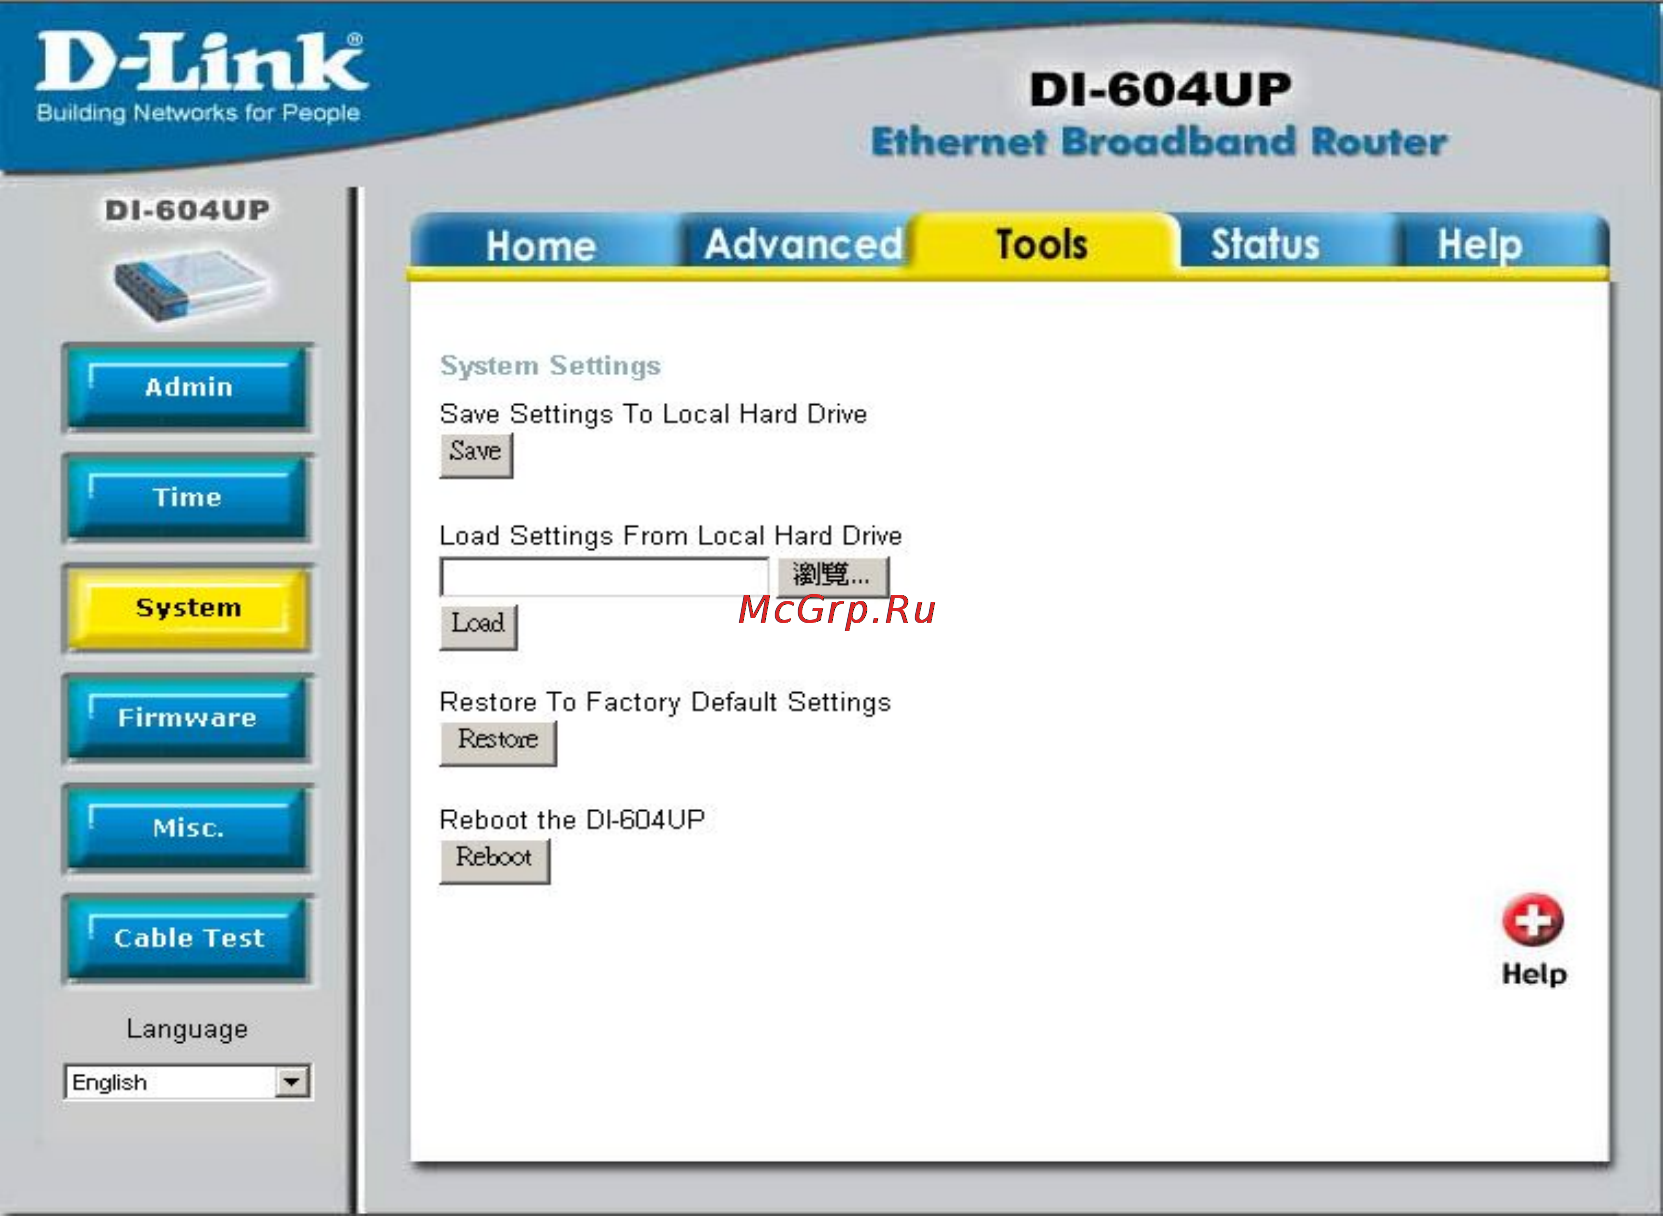The height and width of the screenshot is (1216, 1663).
Task: Open the Time settings sidebar button
Action: click(188, 498)
